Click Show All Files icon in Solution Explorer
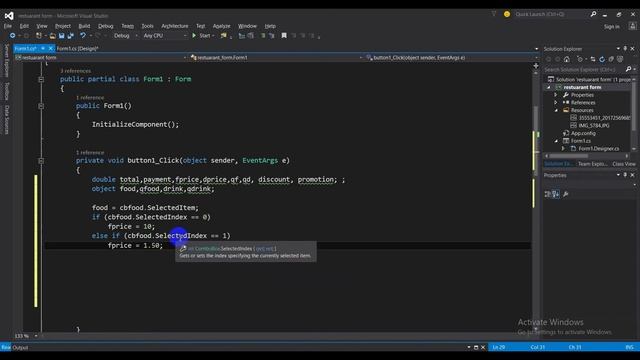This screenshot has width=640, height=360. point(620,60)
